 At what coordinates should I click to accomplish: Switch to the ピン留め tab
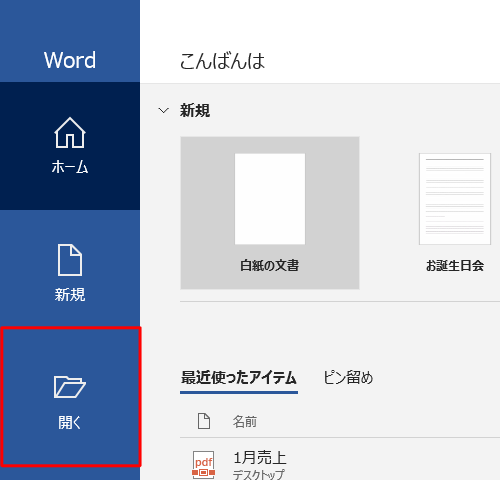click(x=348, y=378)
